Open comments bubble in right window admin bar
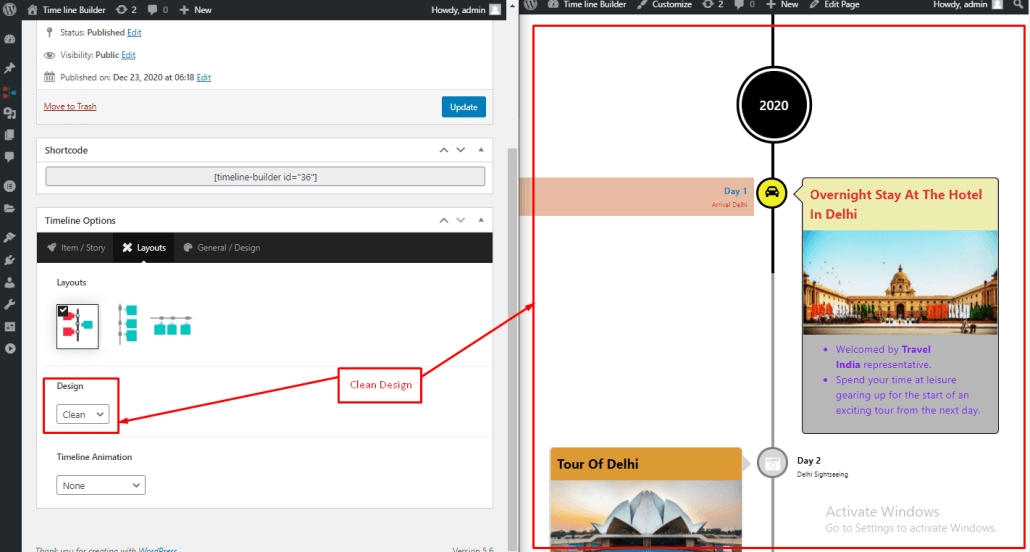The height and width of the screenshot is (552, 1030). pos(745,5)
